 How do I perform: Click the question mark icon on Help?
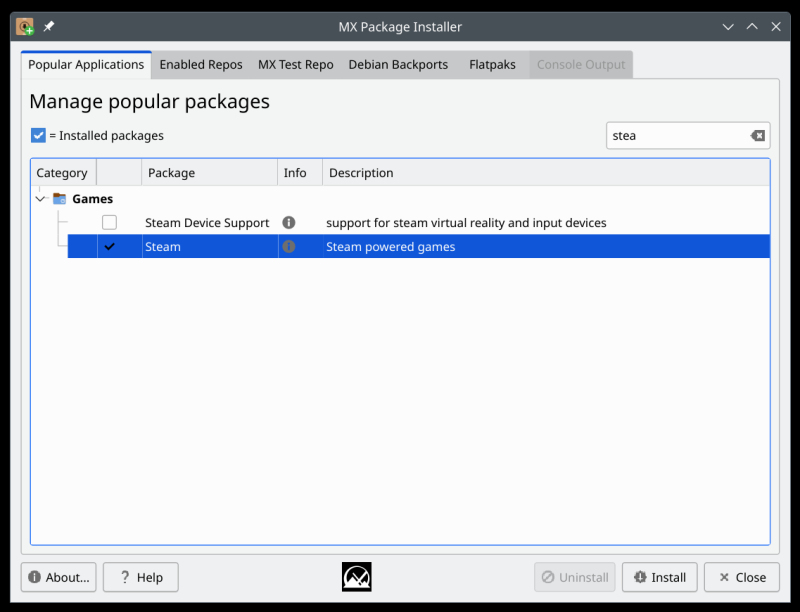124,577
